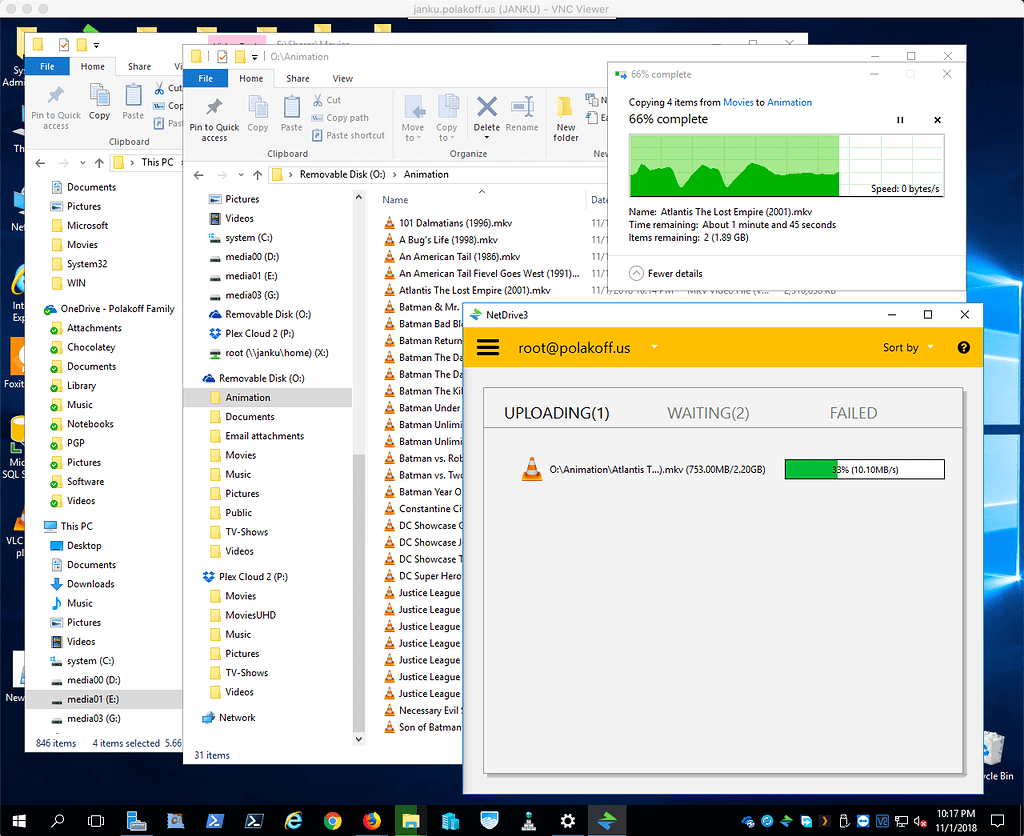Switch to the WAITING(2) tab in NetDrive3
Viewport: 1024px width, 836px height.
(708, 412)
